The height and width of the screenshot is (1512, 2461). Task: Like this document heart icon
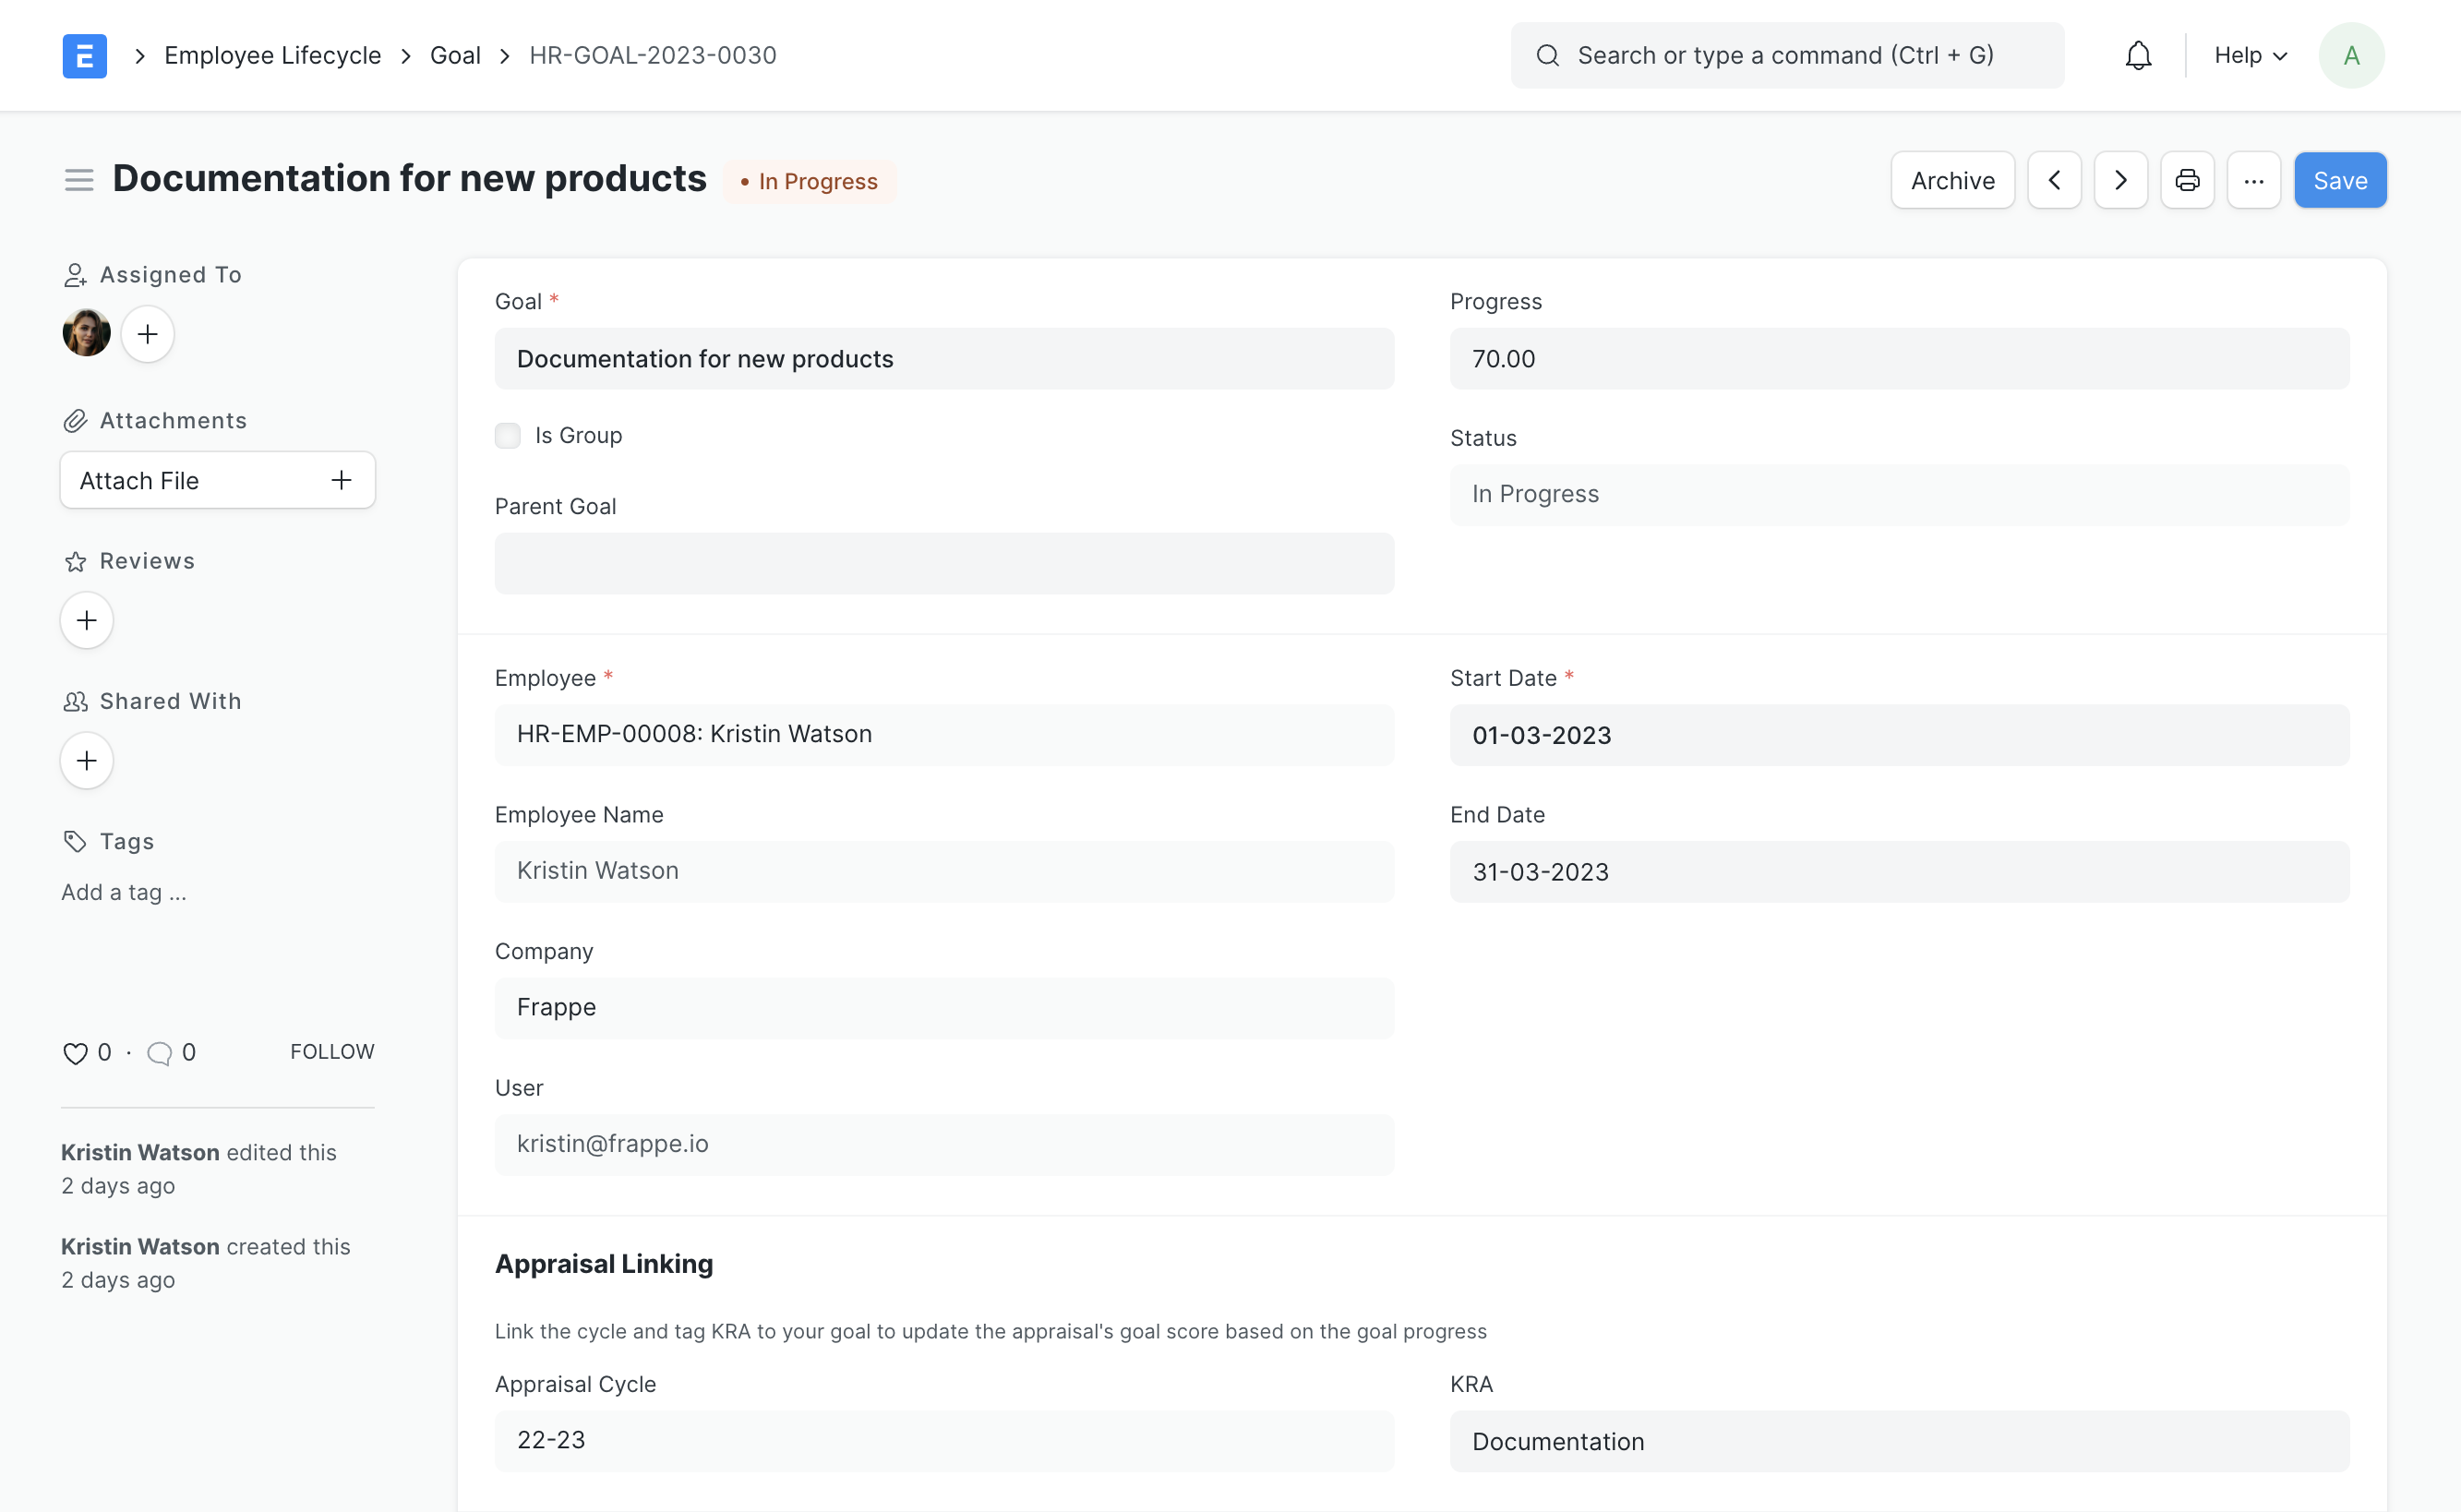(75, 1053)
